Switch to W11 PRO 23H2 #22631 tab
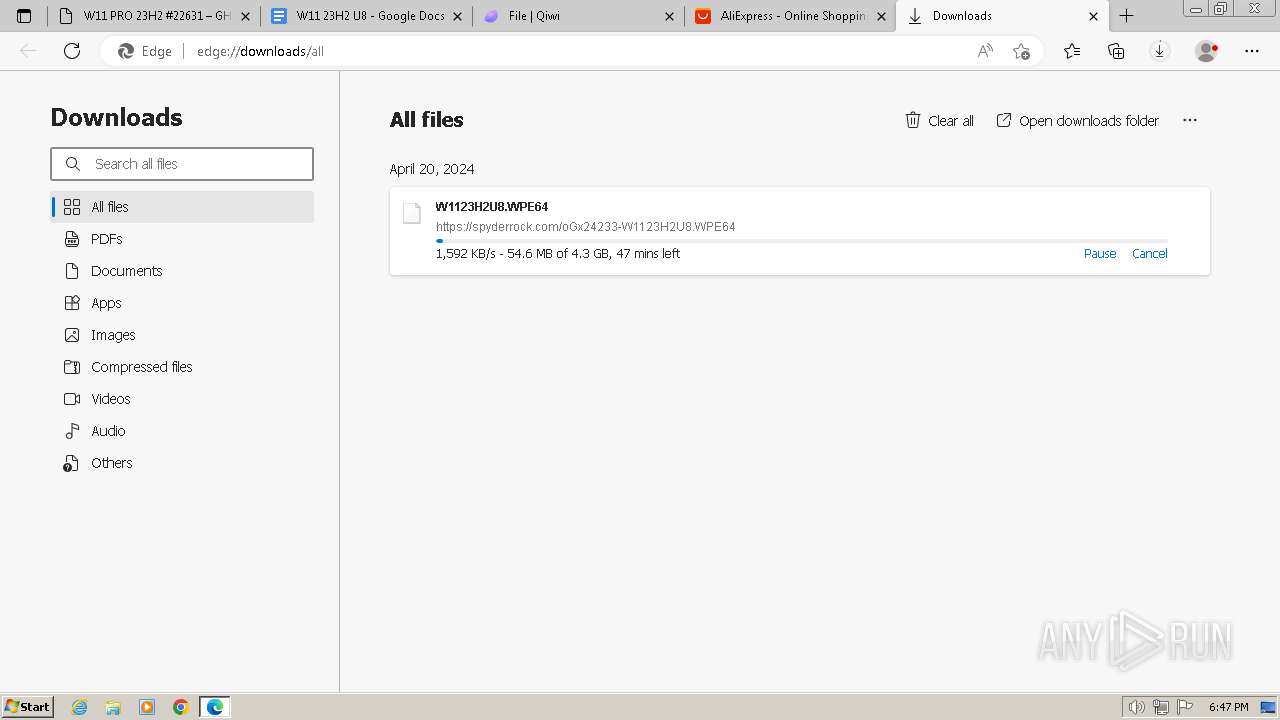The image size is (1280, 720). pyautogui.click(x=155, y=16)
